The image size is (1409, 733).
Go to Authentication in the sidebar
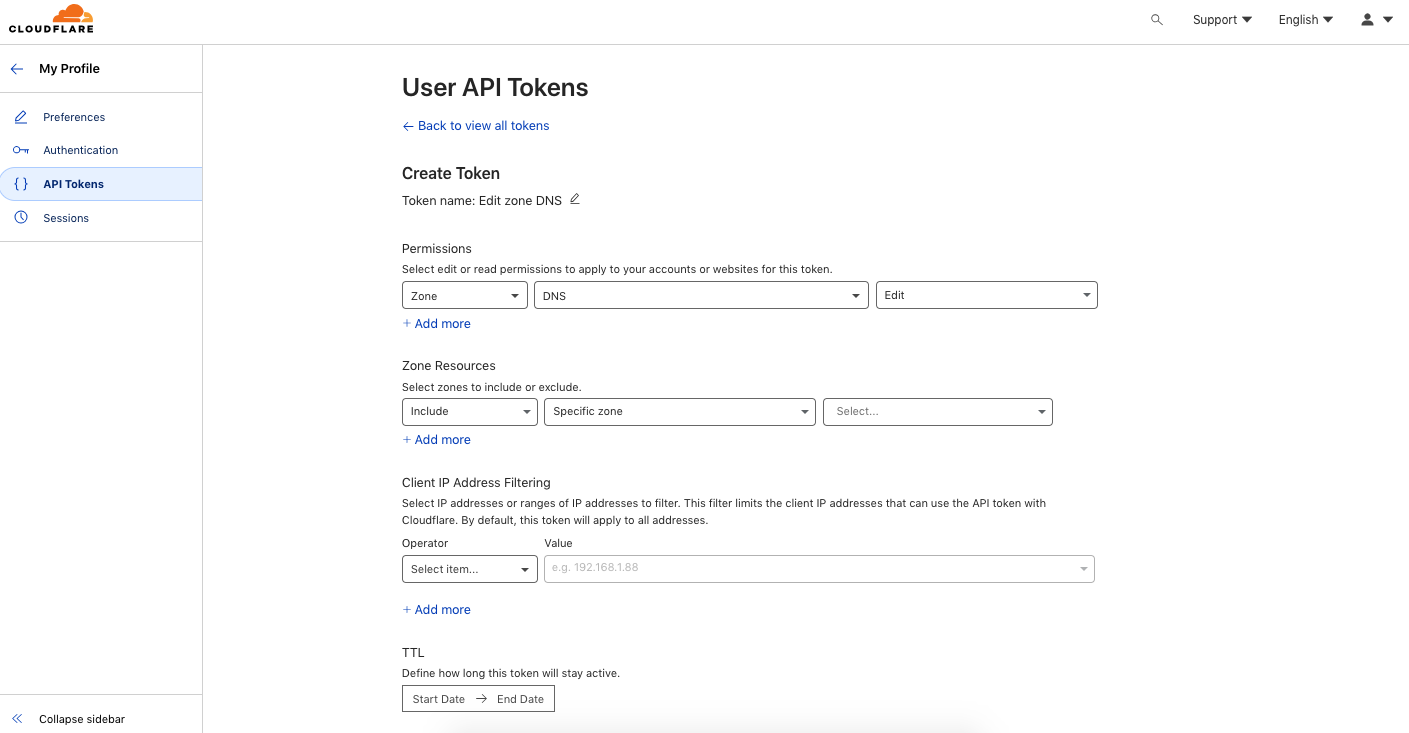(x=80, y=150)
